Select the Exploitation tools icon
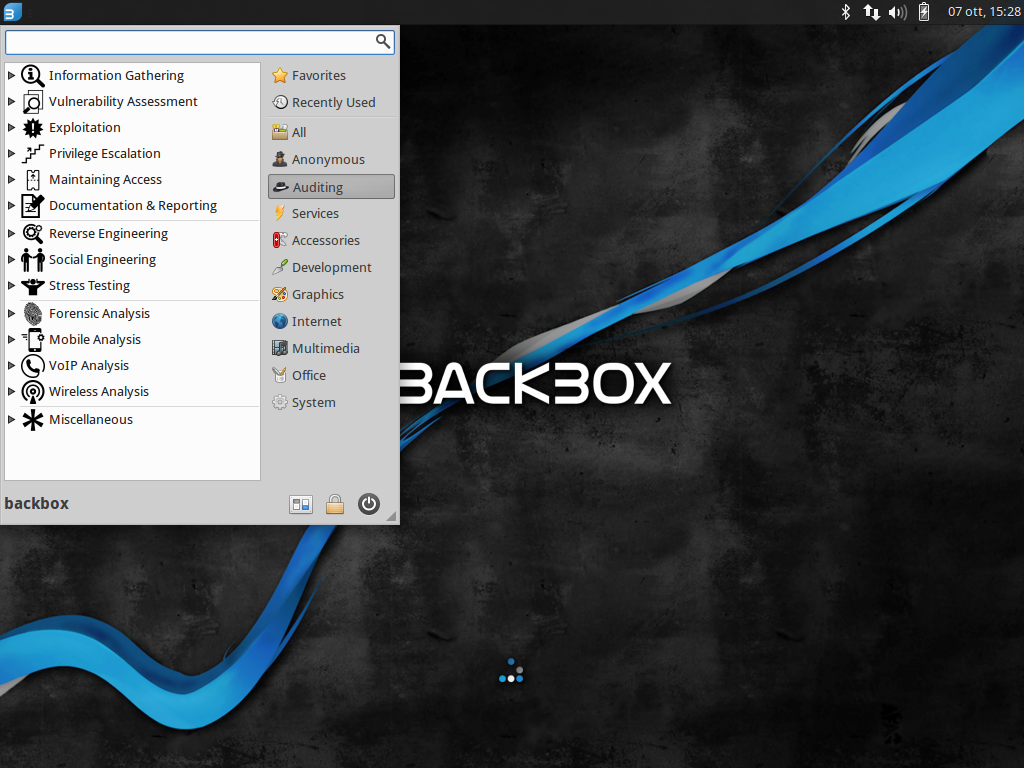The height and width of the screenshot is (768, 1024). [31, 127]
